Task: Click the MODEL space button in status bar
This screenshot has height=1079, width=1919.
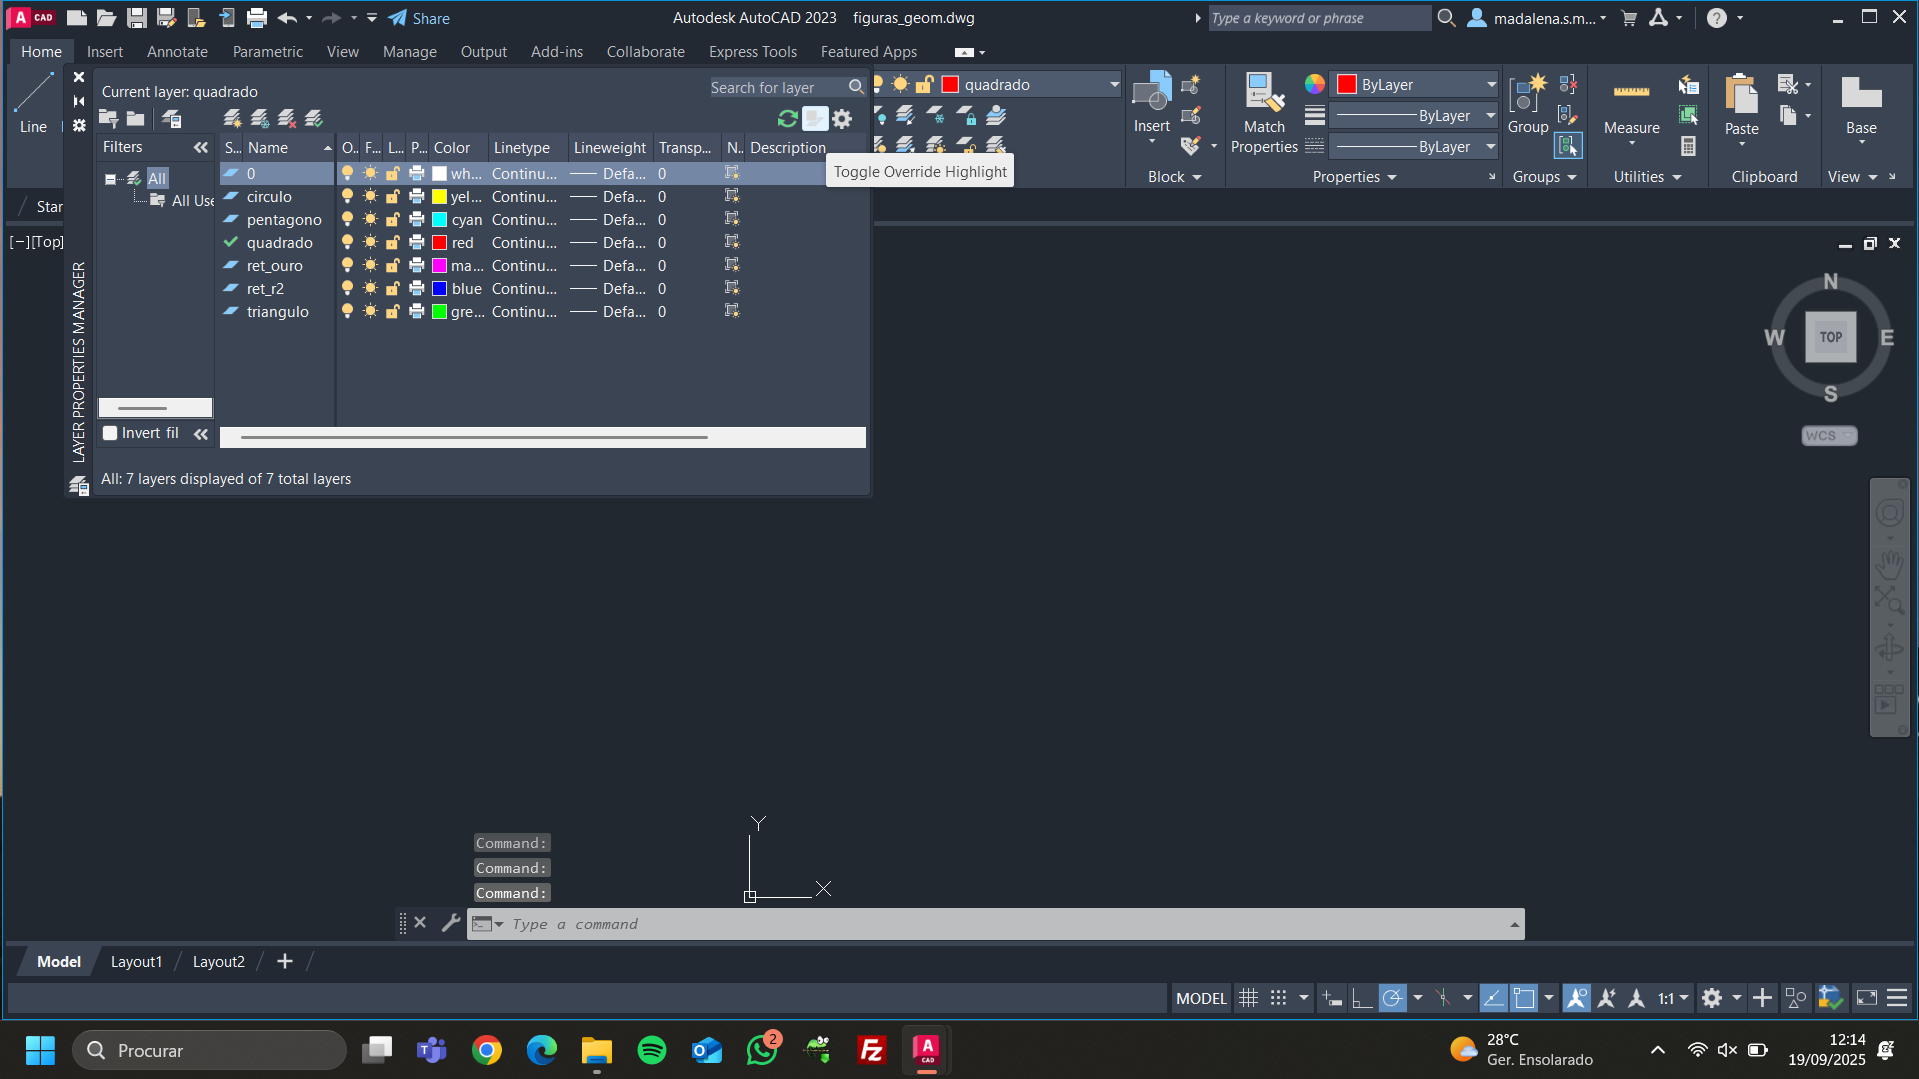Action: pyautogui.click(x=1201, y=998)
